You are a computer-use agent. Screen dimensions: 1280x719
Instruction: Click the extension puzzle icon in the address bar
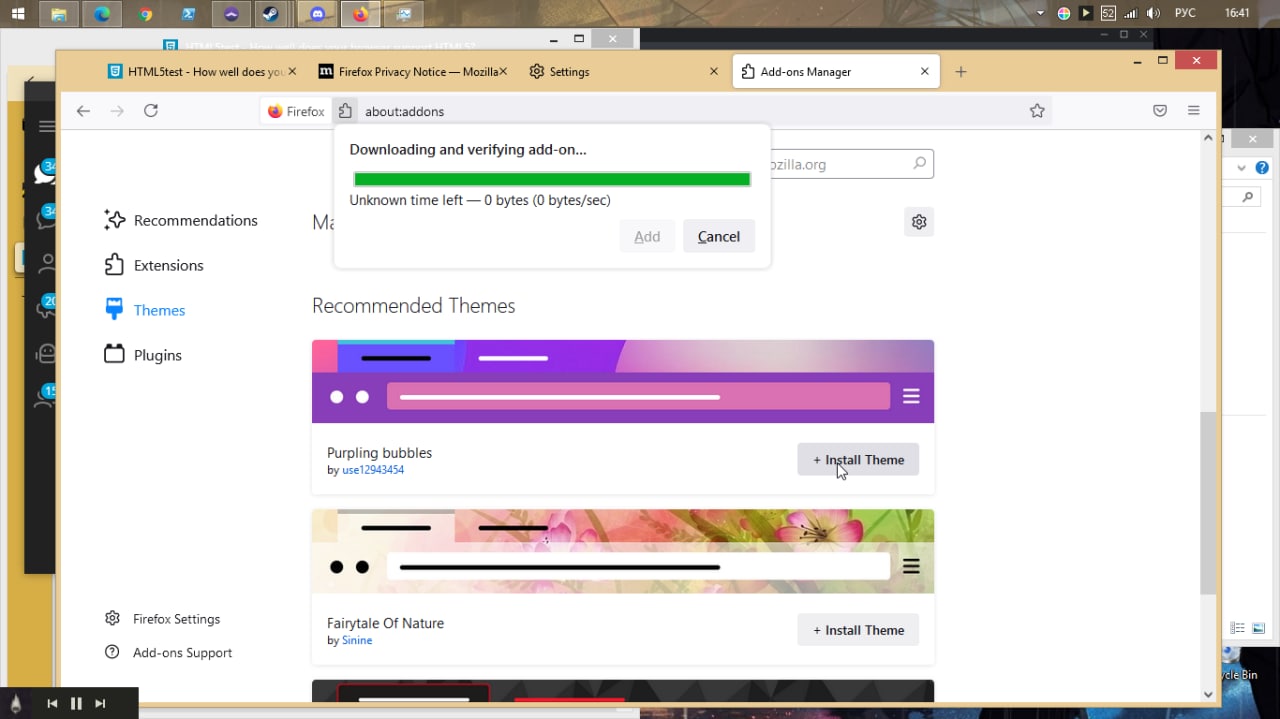pos(345,111)
